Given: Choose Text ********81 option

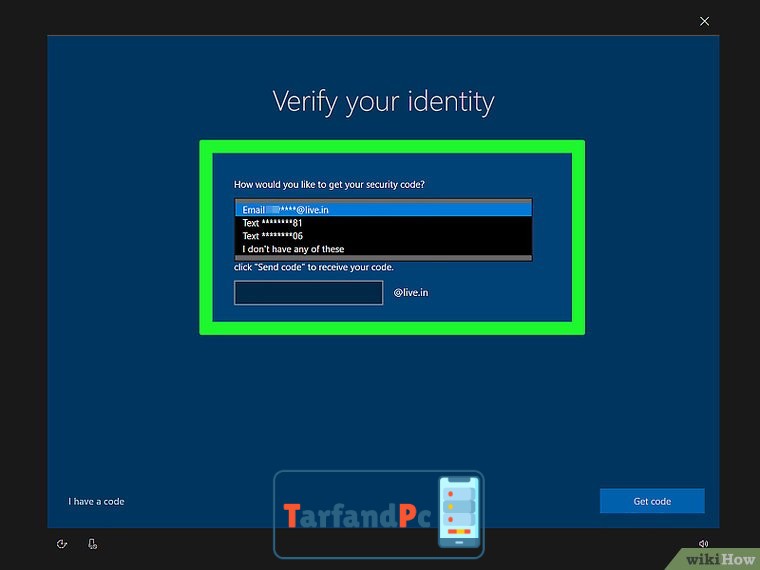Looking at the screenshot, I should [383, 223].
